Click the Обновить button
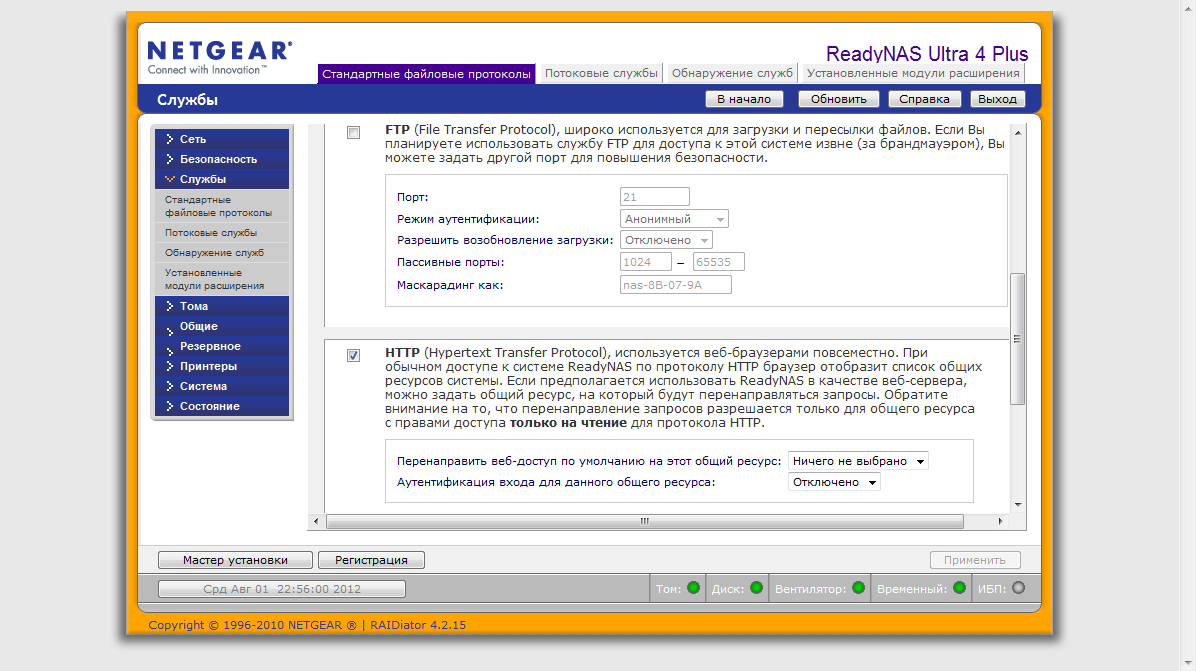 coord(838,99)
